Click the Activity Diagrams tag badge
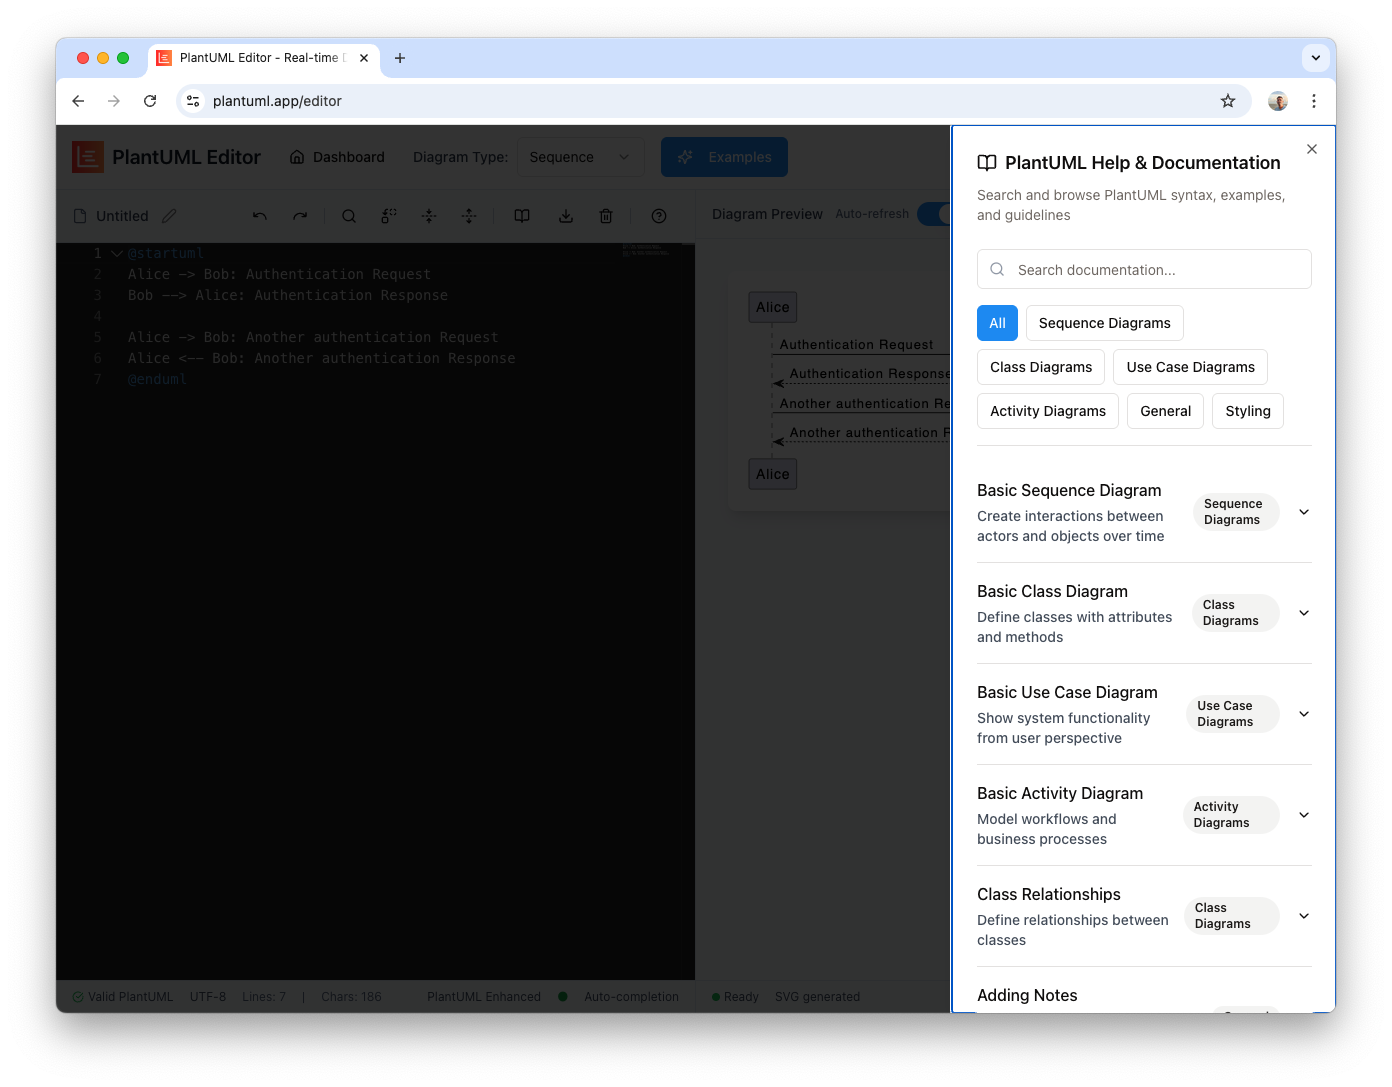 [1230, 815]
